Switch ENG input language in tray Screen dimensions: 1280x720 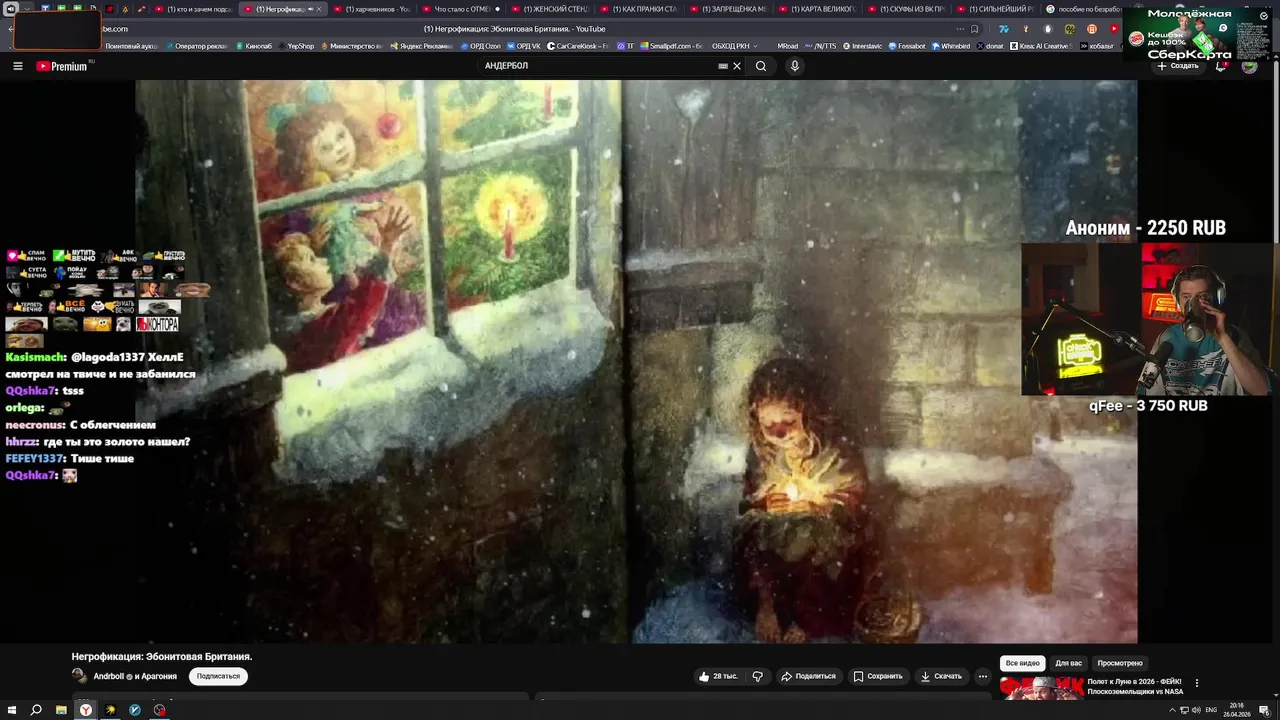[1211, 710]
